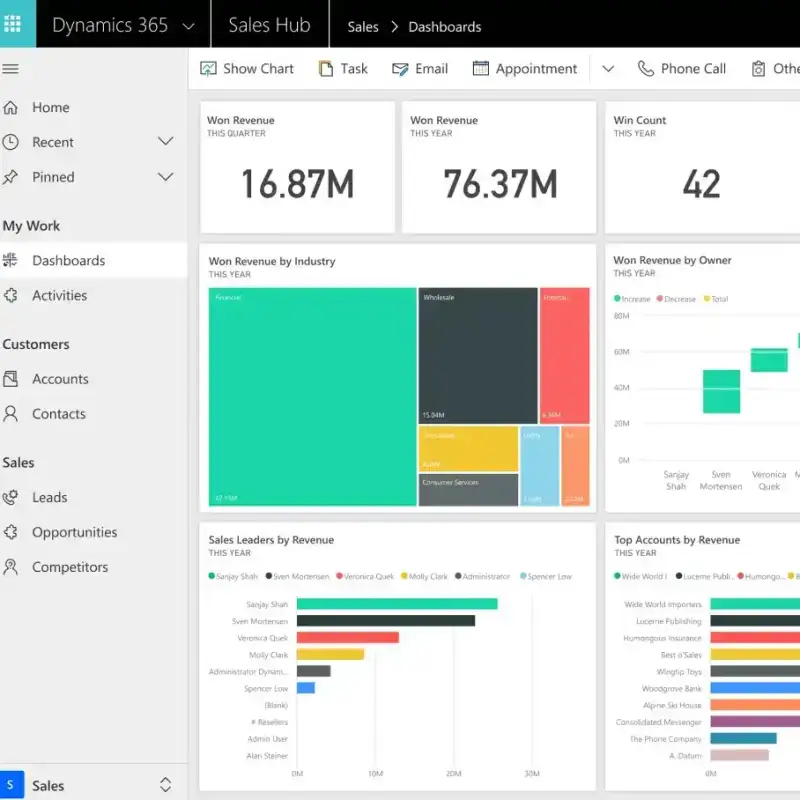Image resolution: width=800 pixels, height=800 pixels.
Task: Open Leads under Sales
Action: (x=93, y=497)
